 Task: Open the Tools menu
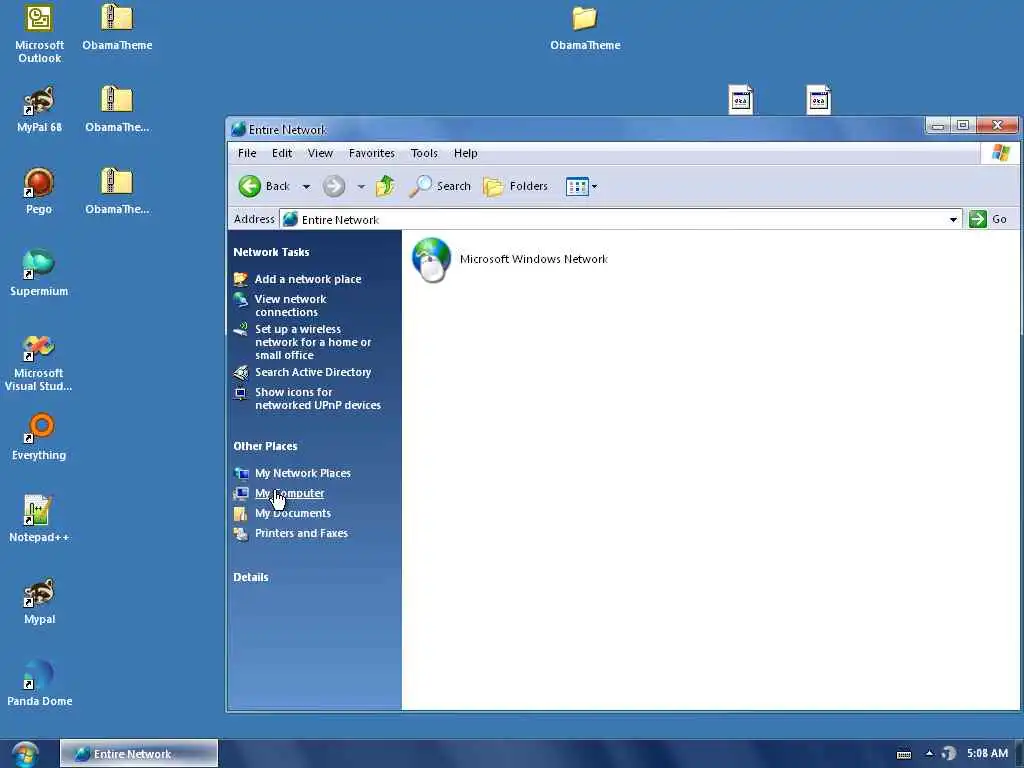(x=424, y=153)
